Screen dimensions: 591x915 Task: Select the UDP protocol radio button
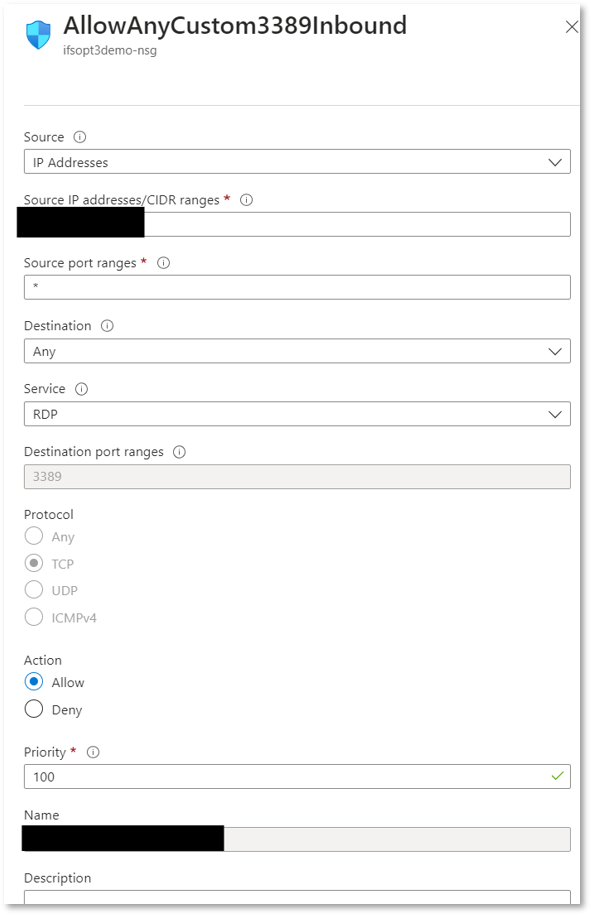tap(34, 589)
